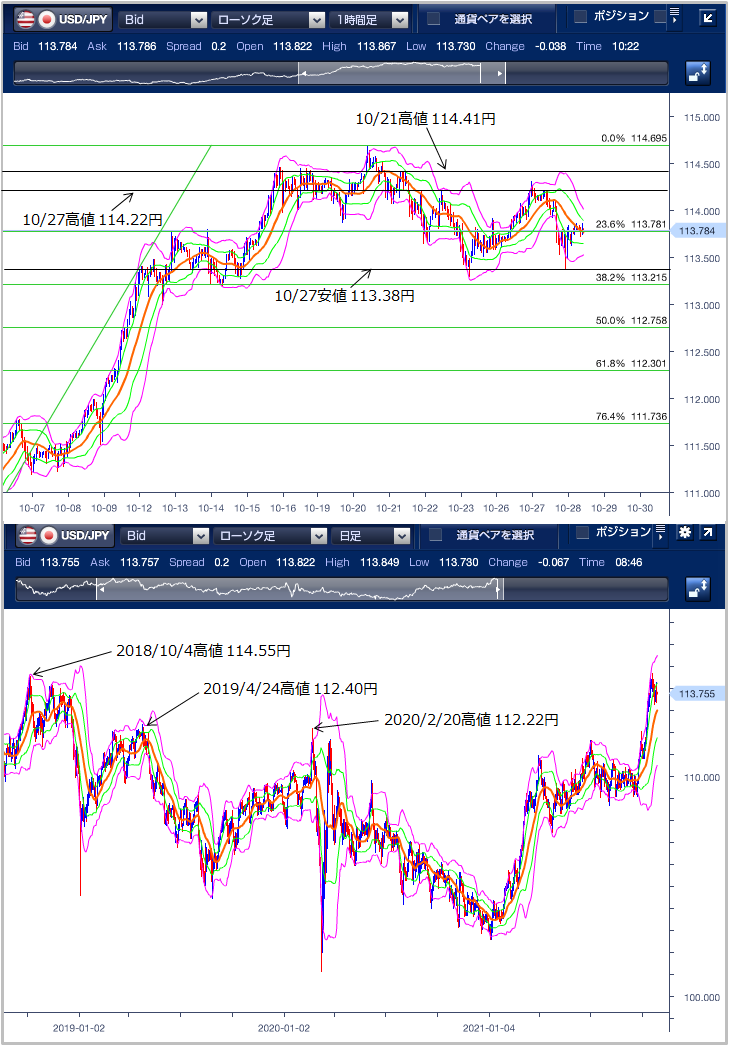This screenshot has height=1046, width=729.
Task: Click shrink arrow icon in hourly chart
Action: click(707, 17)
